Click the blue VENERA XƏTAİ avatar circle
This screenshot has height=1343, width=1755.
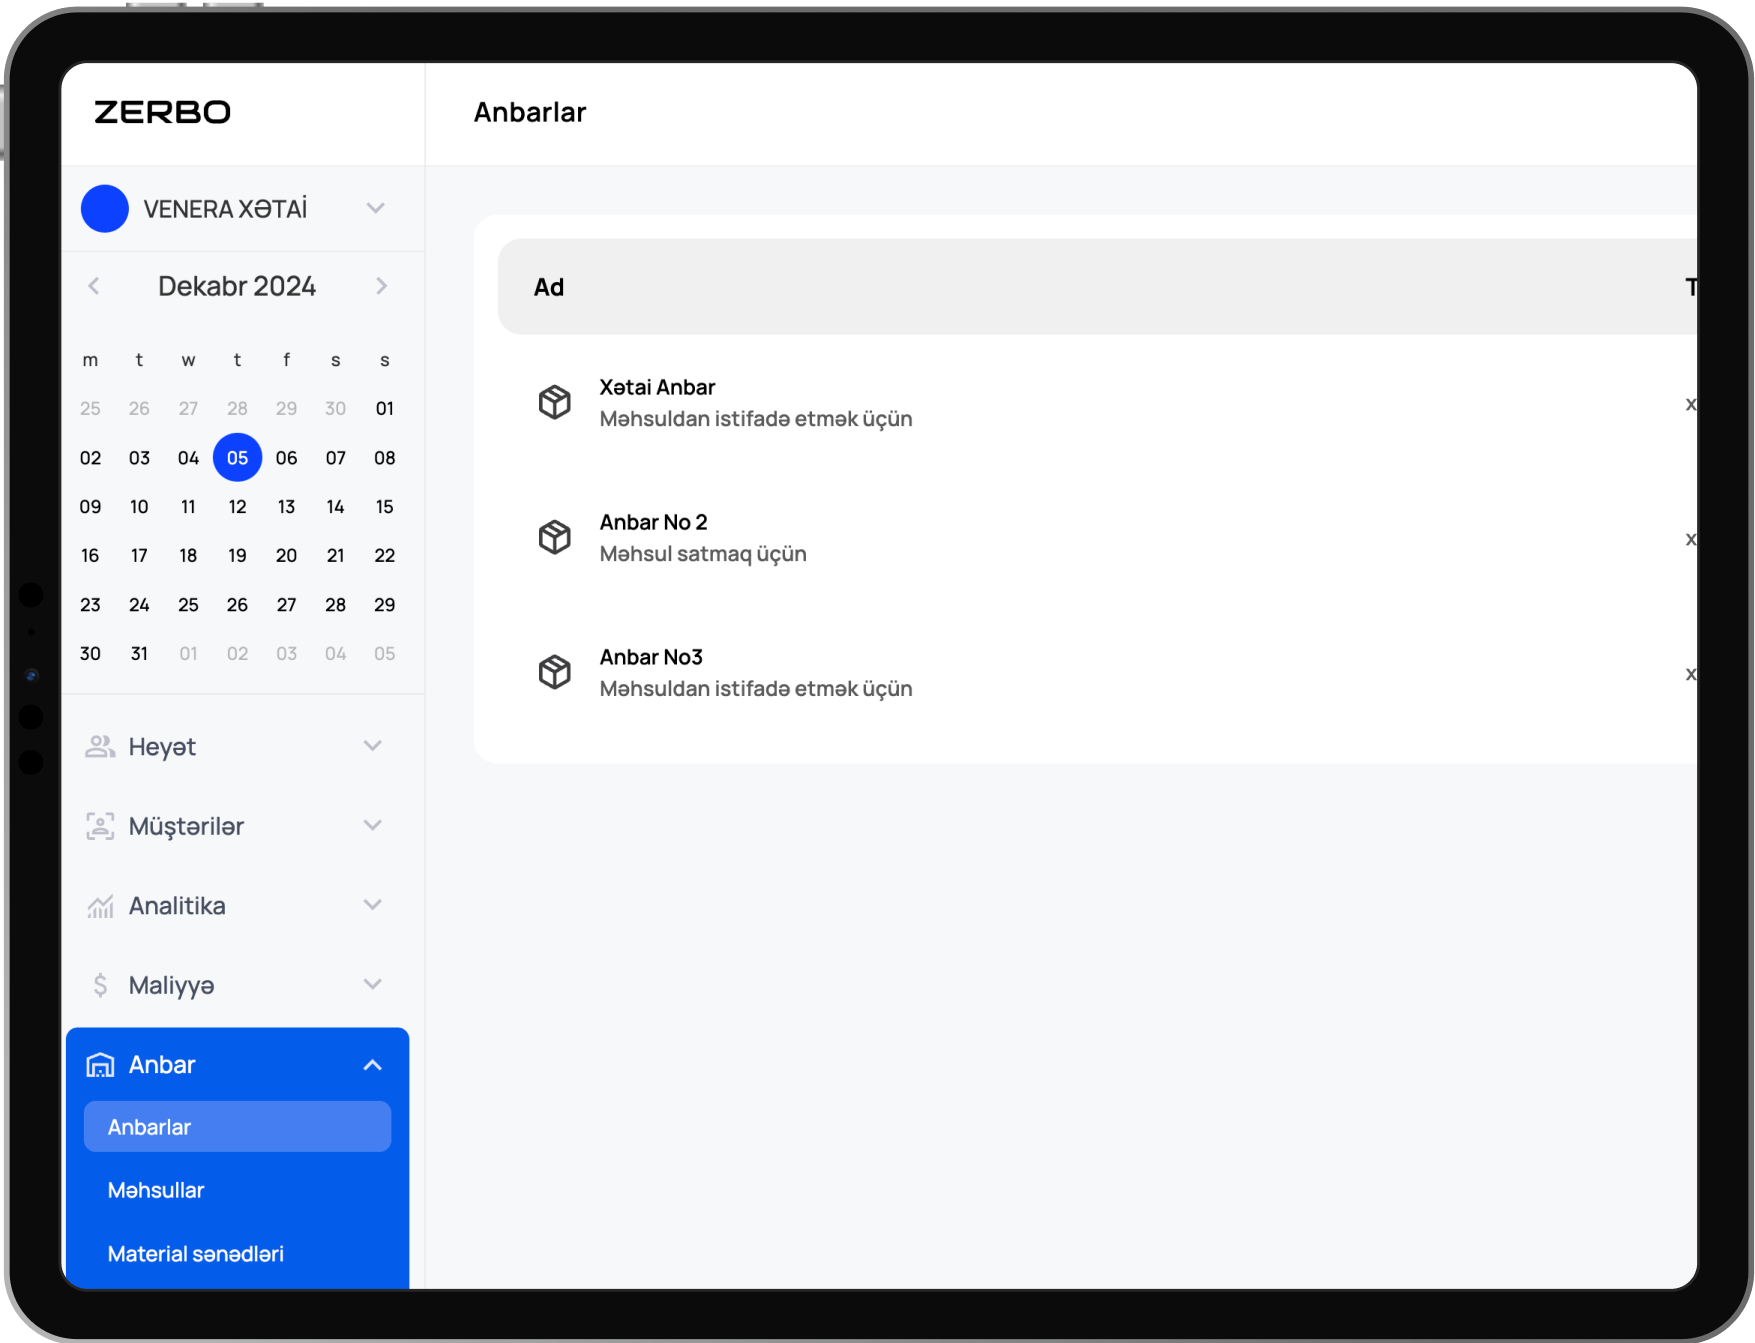click(x=105, y=209)
